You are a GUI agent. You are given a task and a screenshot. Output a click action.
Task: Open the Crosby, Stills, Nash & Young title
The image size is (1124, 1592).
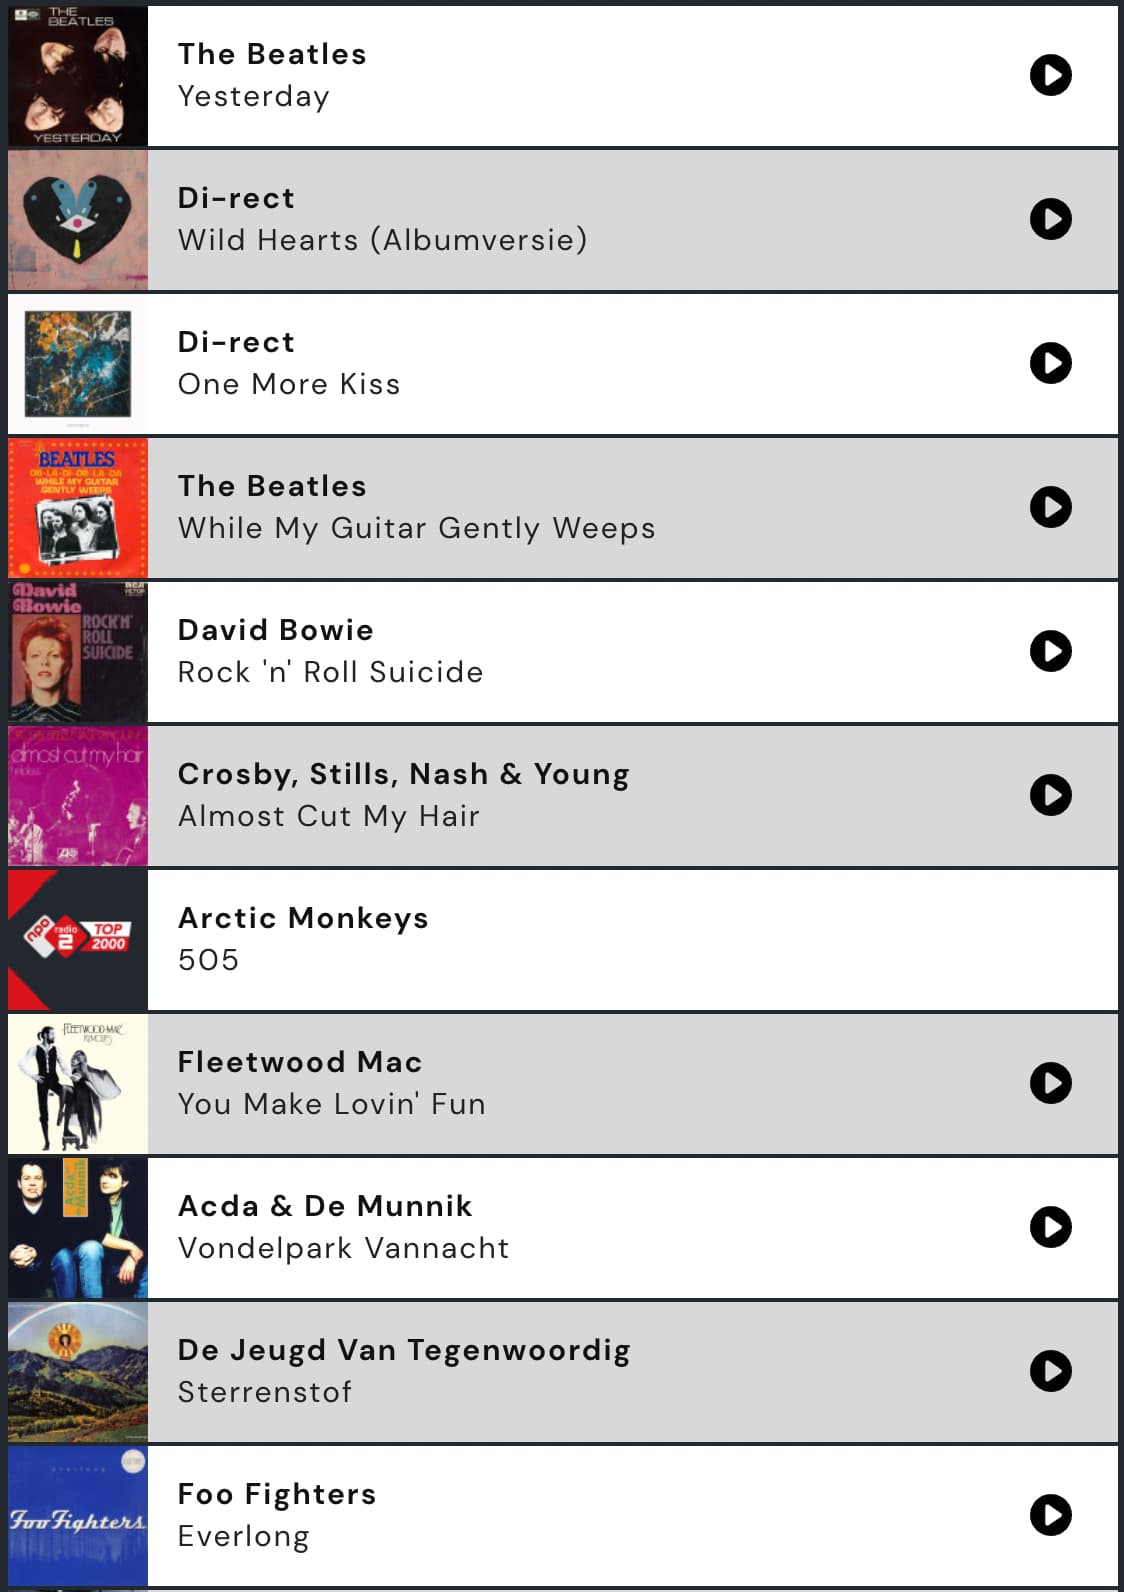click(x=404, y=774)
